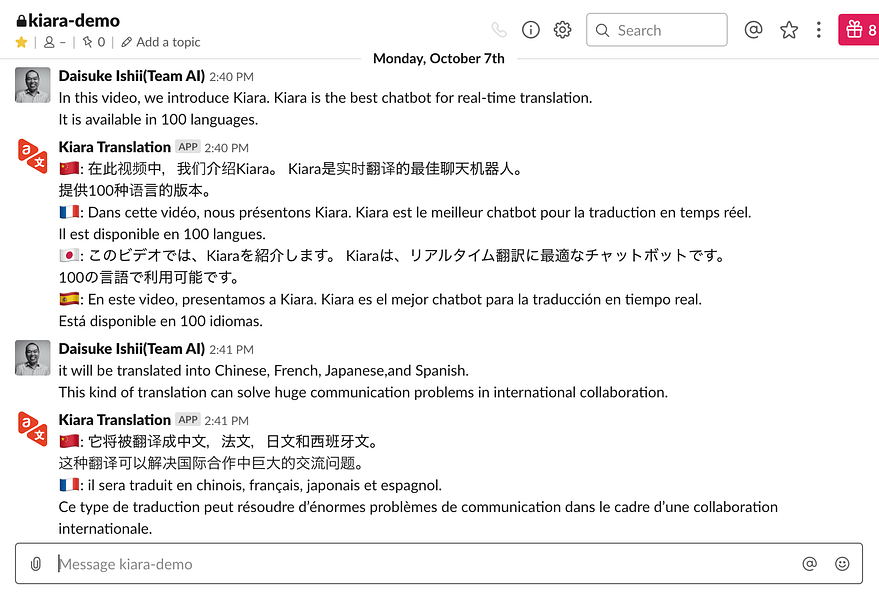879x600 pixels.
Task: Show mentions and reactions @ icon
Action: tap(753, 29)
